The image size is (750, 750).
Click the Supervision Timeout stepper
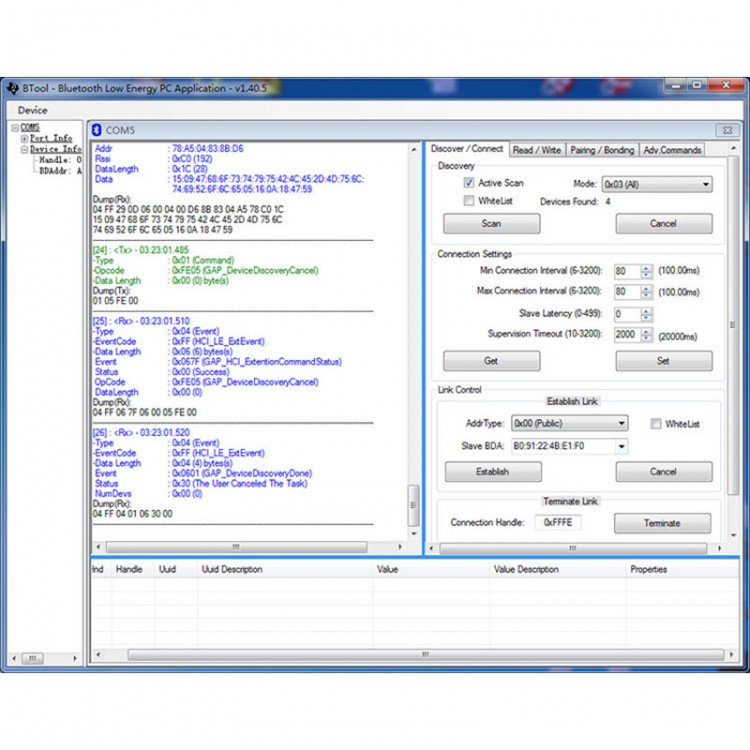coord(646,335)
